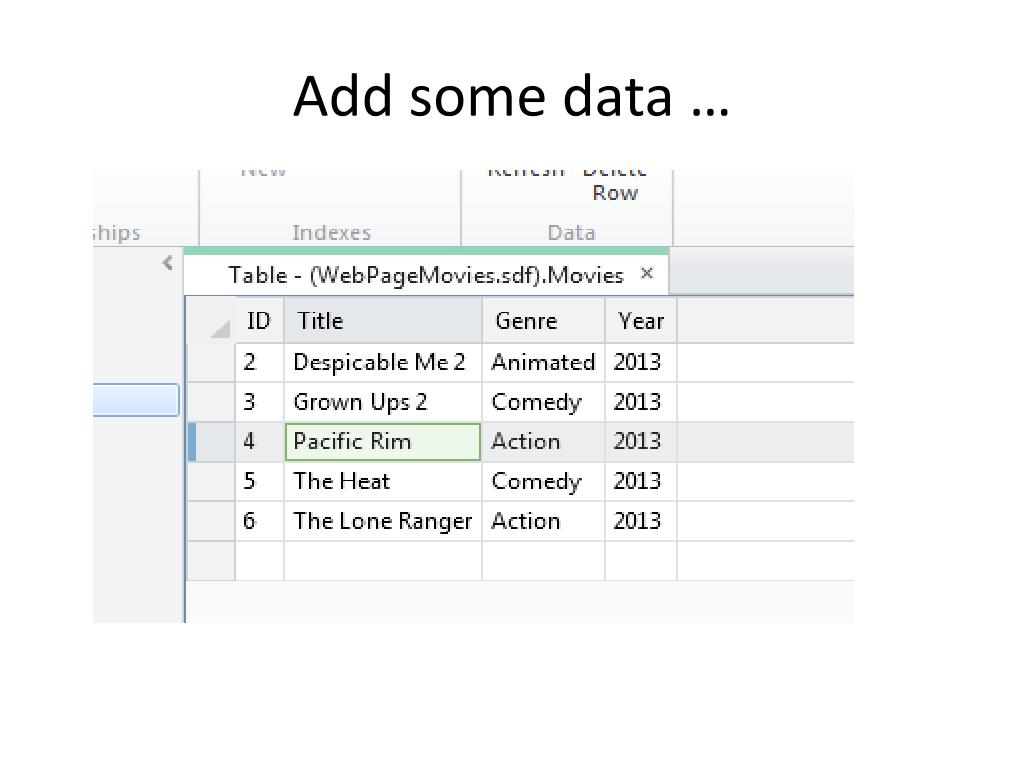Select row header for The Heat row
Viewport: 1024px width, 768px height.
[211, 481]
